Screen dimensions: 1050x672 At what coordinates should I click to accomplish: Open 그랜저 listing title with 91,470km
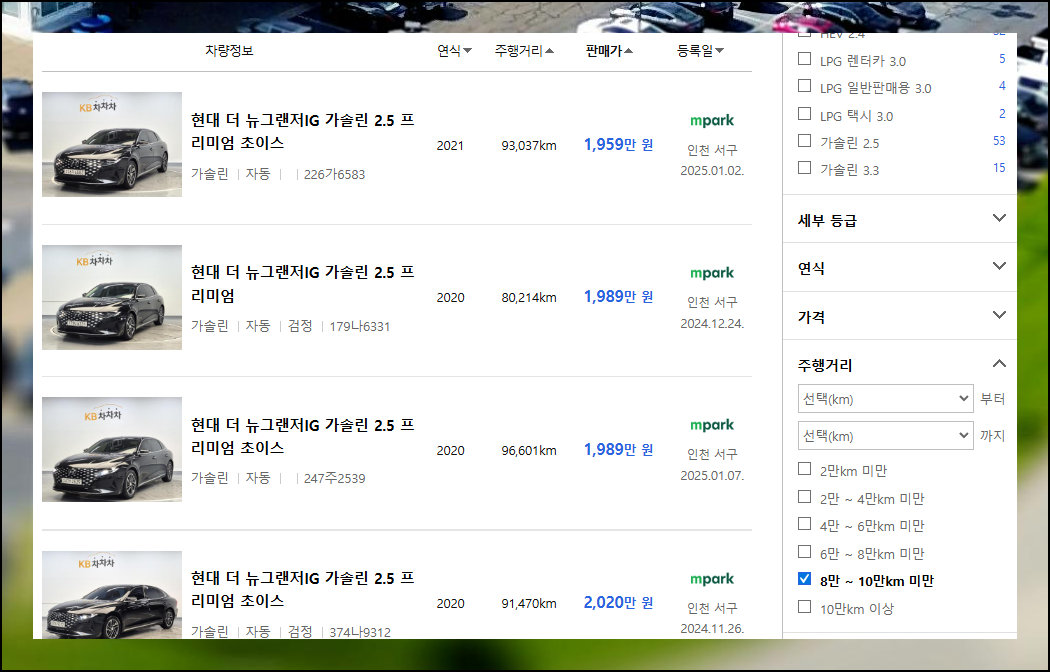pos(303,589)
